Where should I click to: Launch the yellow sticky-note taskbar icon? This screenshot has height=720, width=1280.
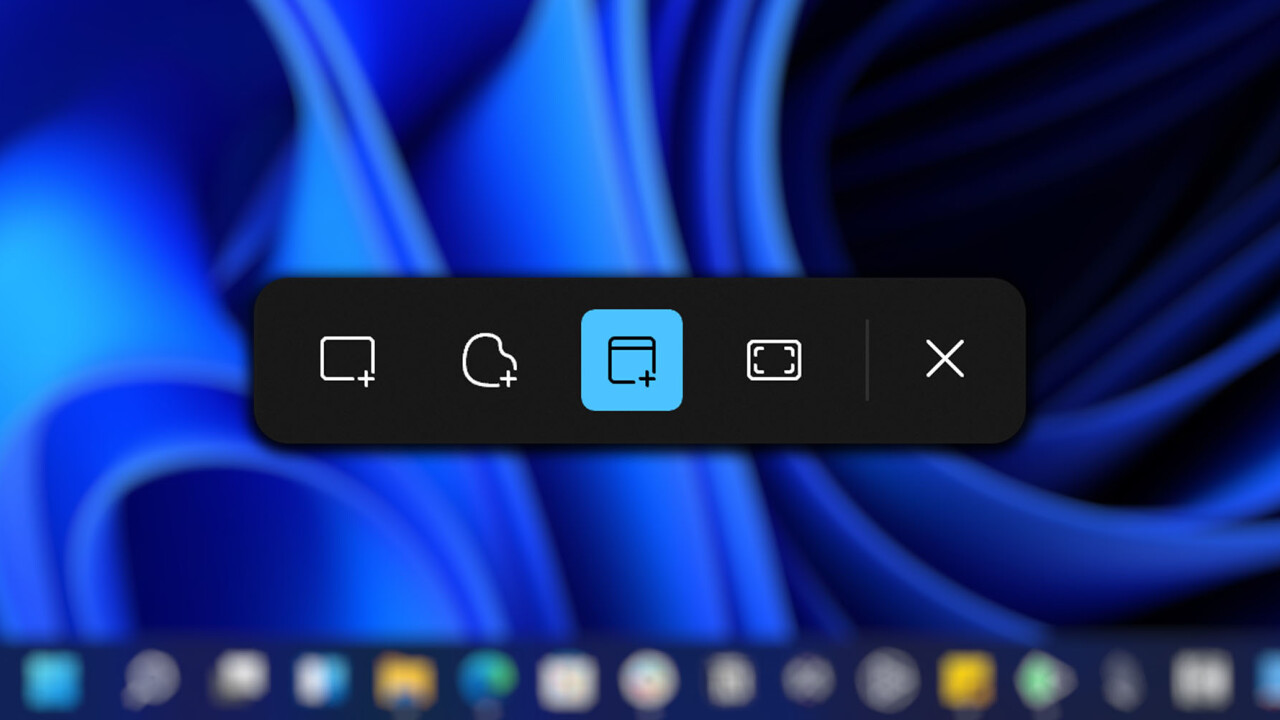[966, 681]
